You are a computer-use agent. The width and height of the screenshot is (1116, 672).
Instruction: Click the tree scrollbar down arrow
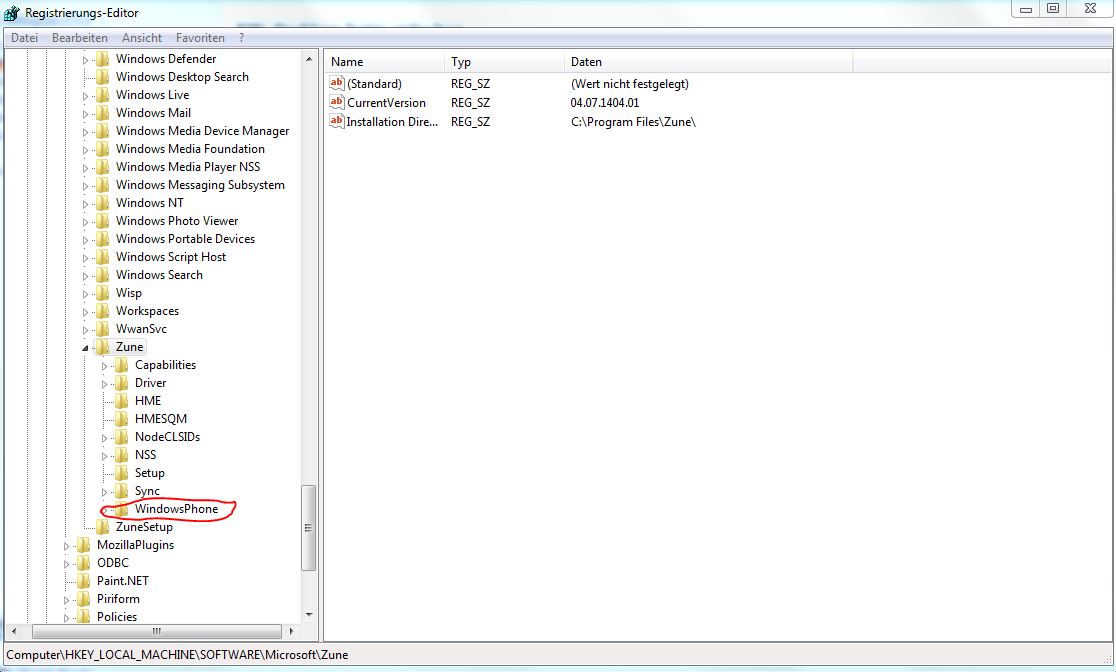(x=309, y=615)
